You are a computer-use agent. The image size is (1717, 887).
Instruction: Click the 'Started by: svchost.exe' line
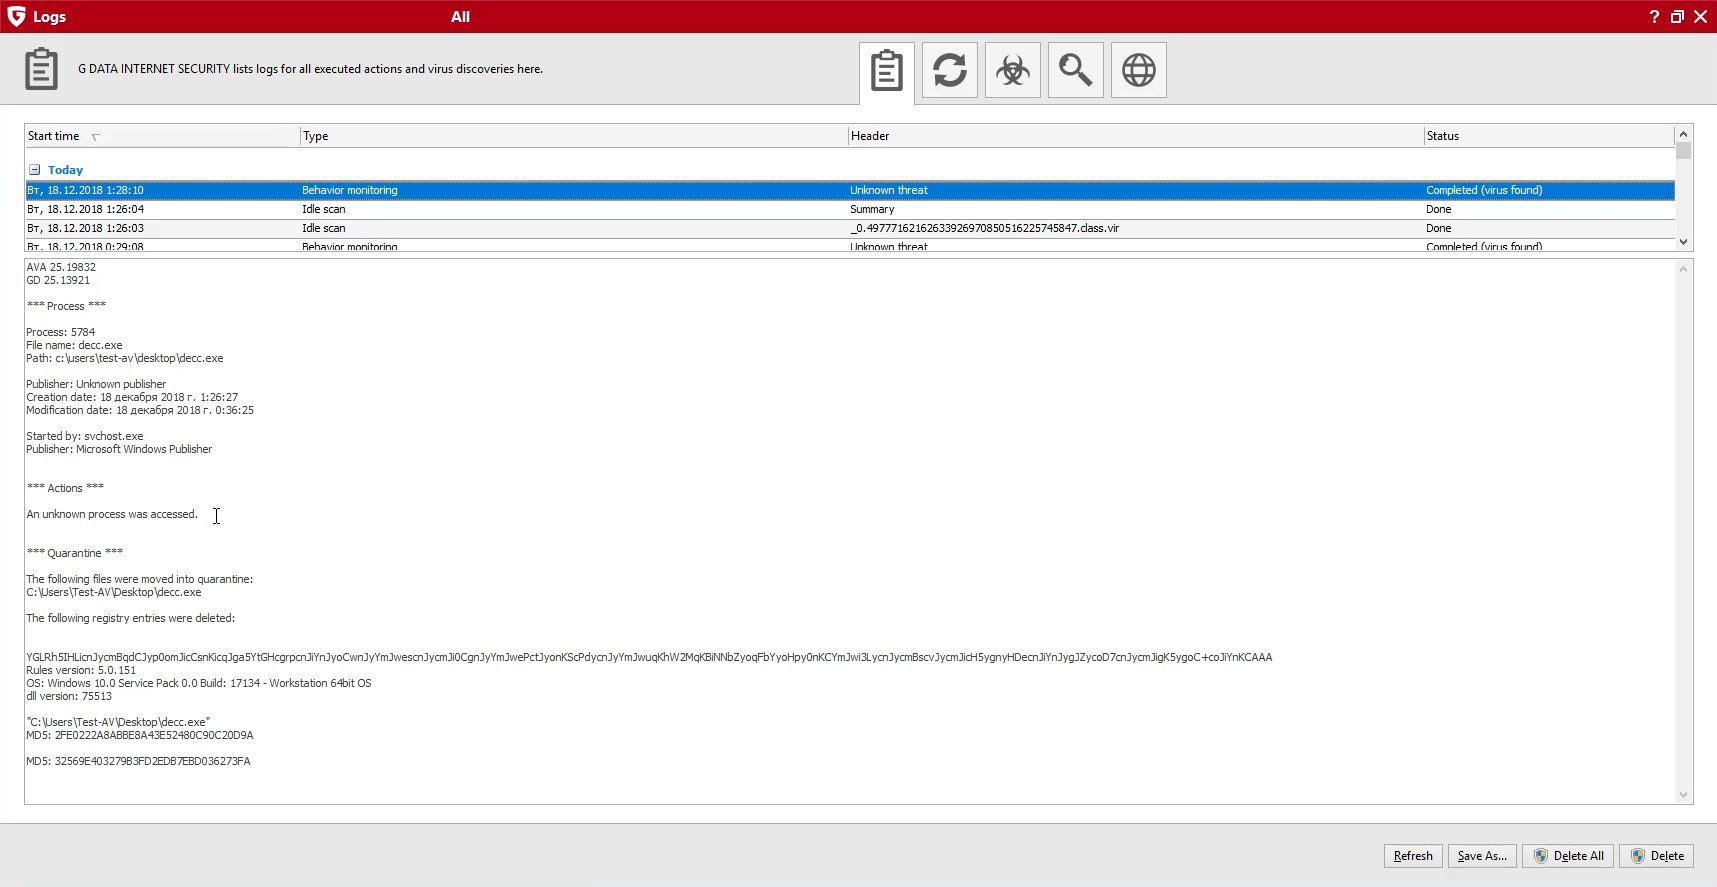click(x=85, y=436)
